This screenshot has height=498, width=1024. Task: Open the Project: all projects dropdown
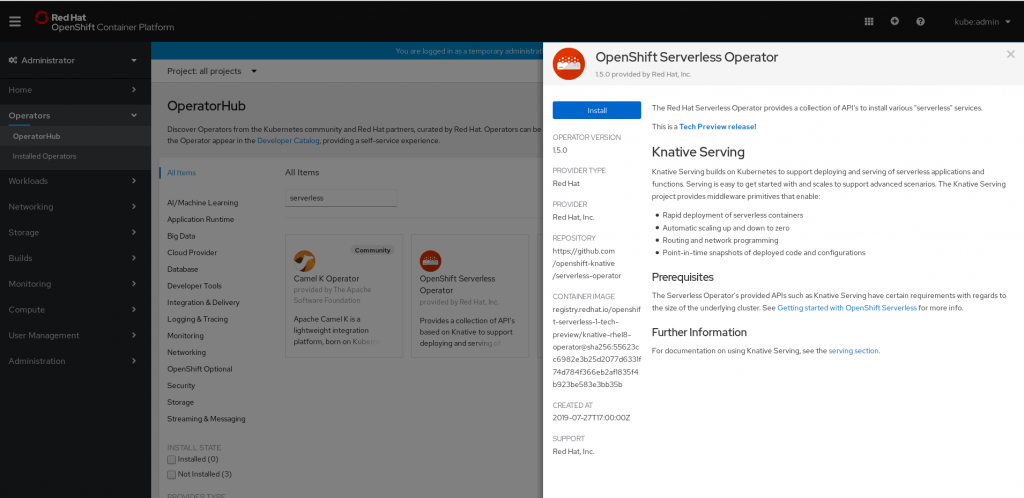[x=211, y=71]
